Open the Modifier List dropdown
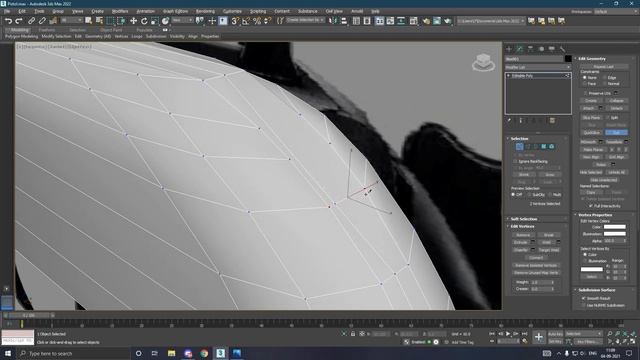Viewport: 640px width, 360px height. (538, 67)
